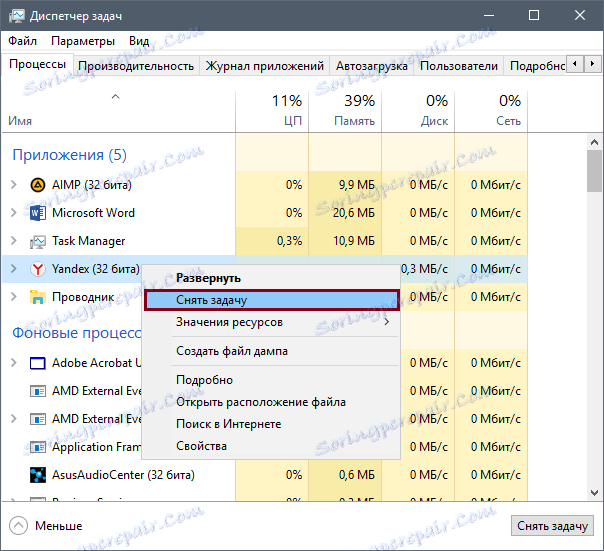Viewport: 604px width, 551px height.
Task: Click the Проводник folder icon
Action: [x=38, y=297]
